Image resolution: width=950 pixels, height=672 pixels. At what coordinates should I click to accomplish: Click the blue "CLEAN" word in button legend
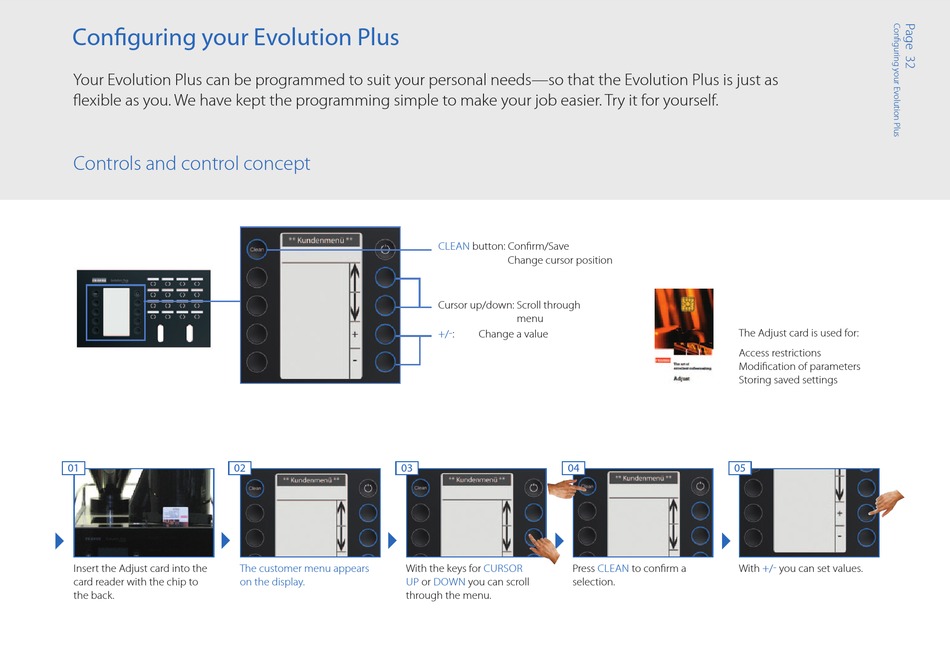(x=454, y=246)
